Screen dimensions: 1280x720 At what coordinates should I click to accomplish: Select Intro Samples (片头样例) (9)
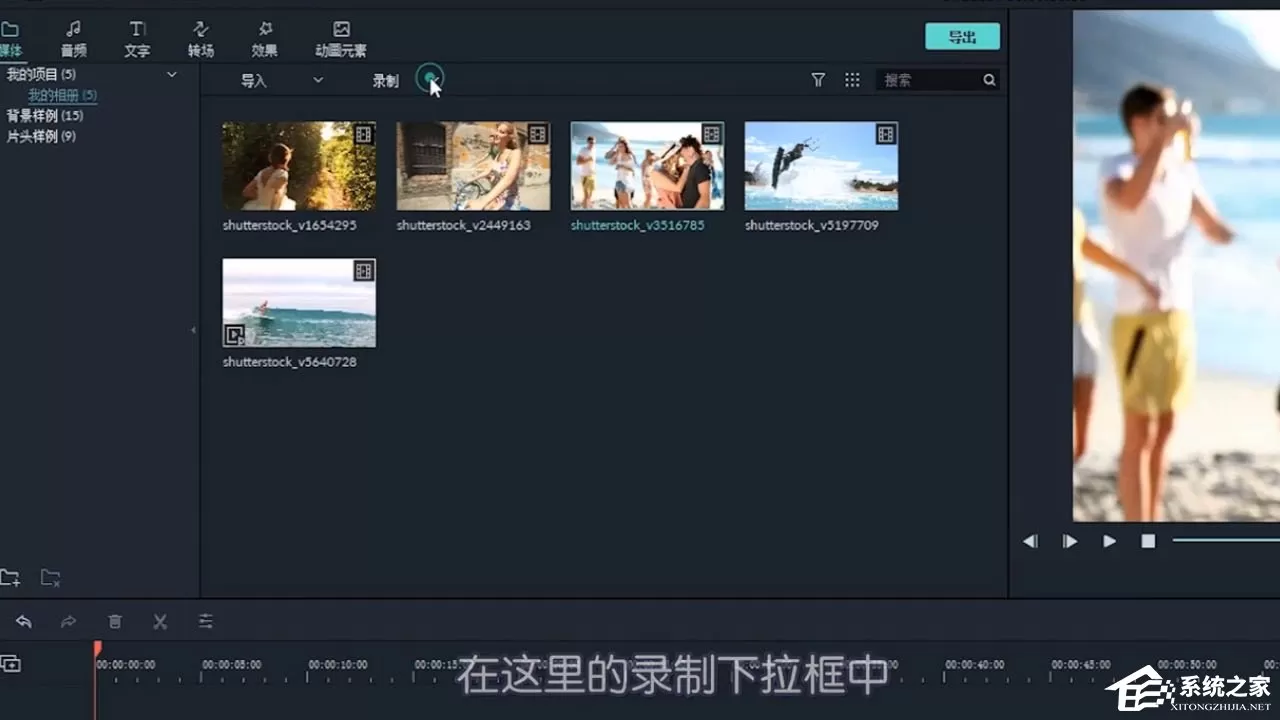tap(41, 137)
